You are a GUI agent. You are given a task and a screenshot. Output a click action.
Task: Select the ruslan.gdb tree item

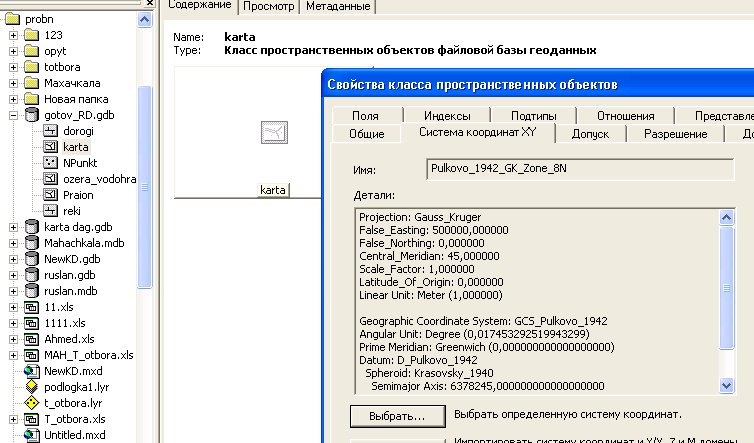70,275
